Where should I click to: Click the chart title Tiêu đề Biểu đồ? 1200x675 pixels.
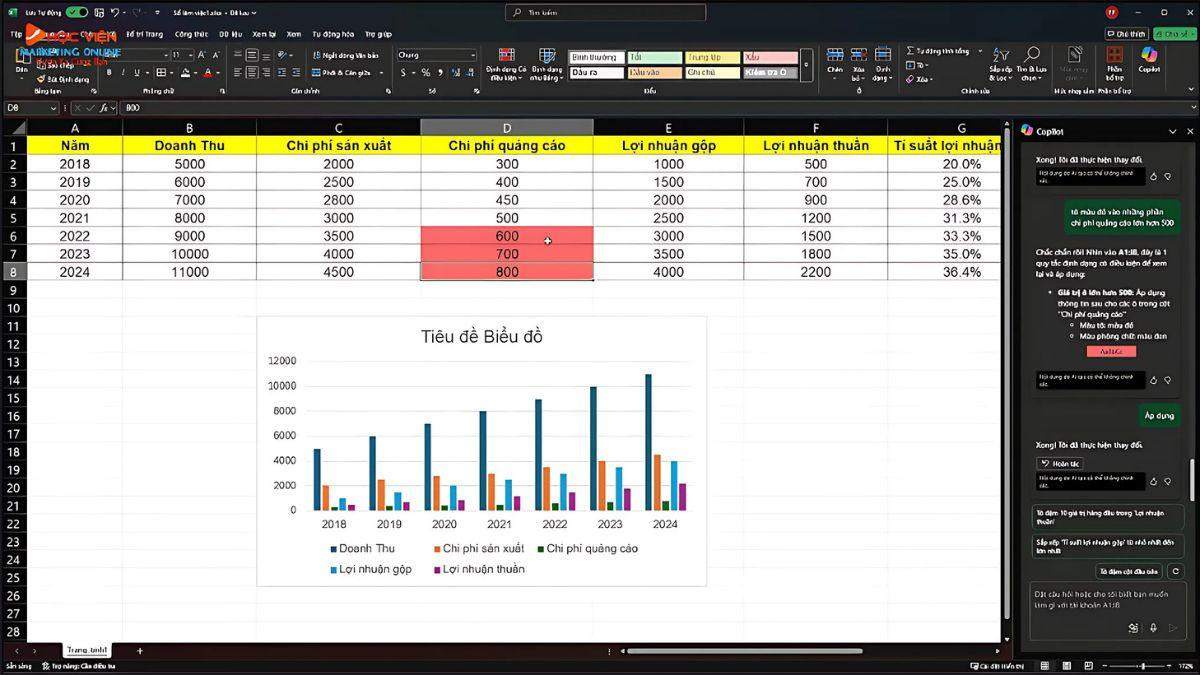click(x=482, y=336)
